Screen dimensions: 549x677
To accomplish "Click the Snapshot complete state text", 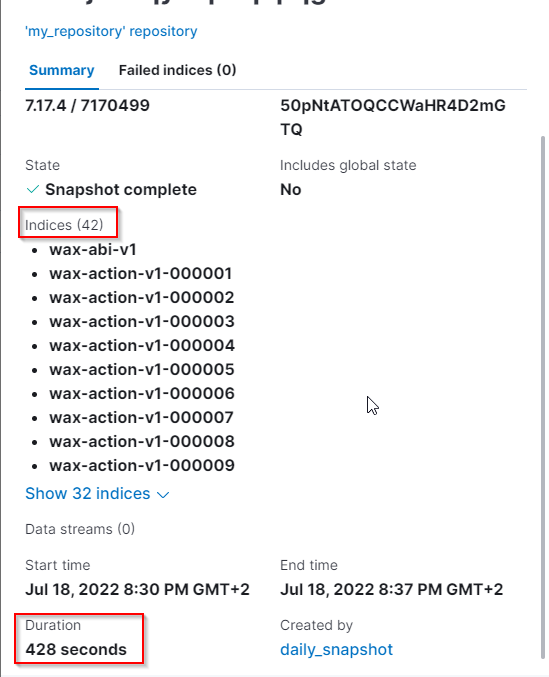I will click(x=121, y=190).
